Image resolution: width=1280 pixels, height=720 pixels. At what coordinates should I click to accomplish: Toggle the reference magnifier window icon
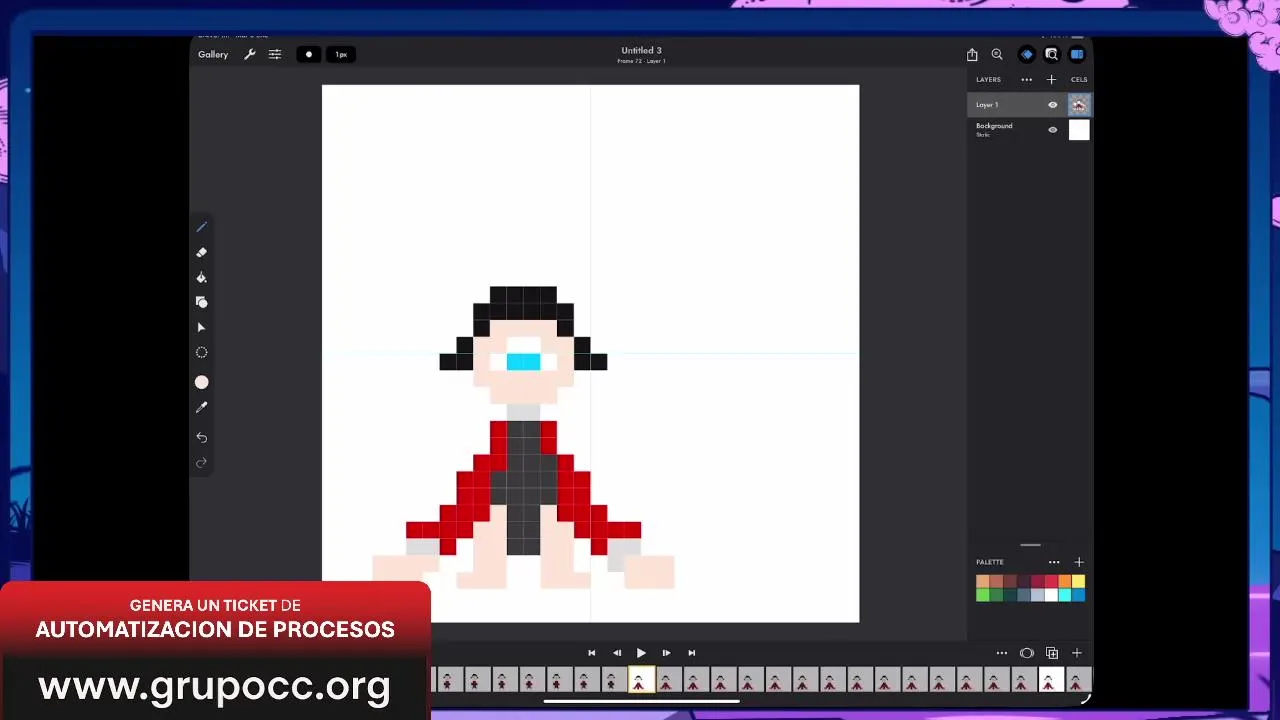click(x=1052, y=54)
